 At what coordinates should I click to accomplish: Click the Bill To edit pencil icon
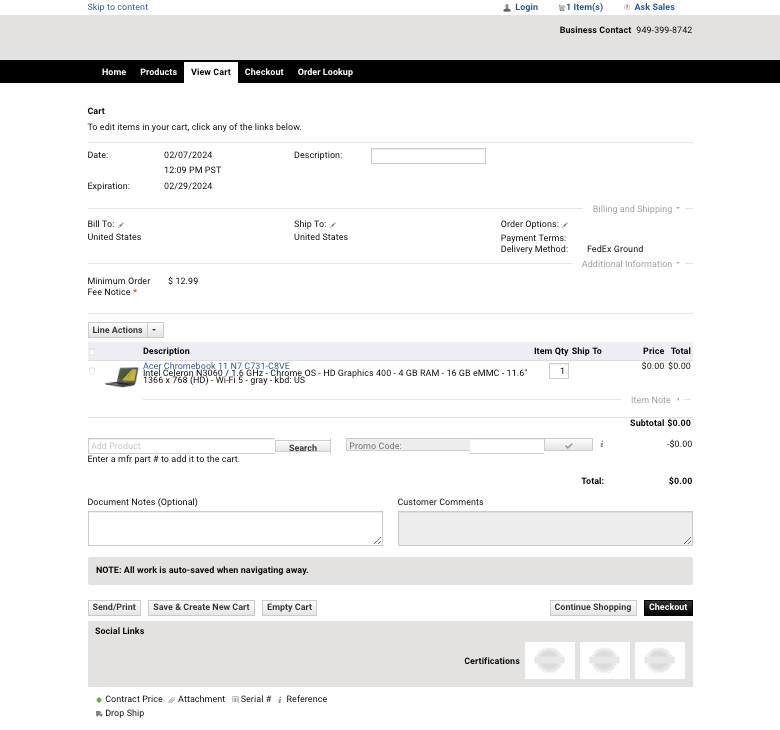click(x=121, y=225)
